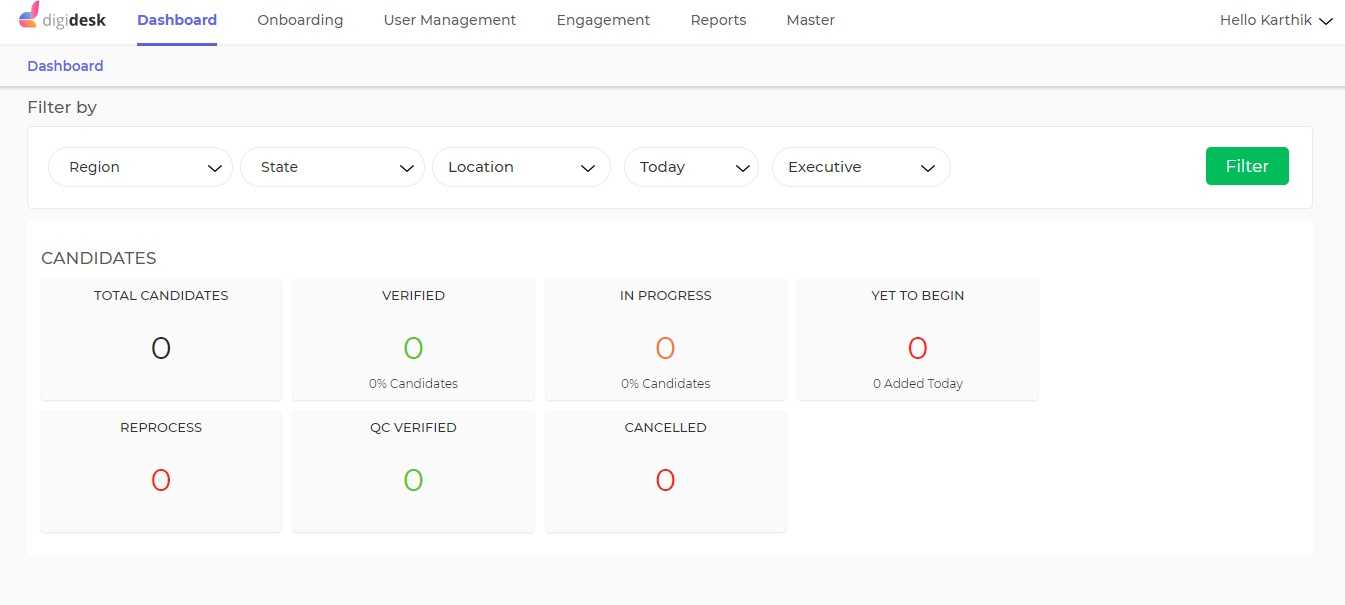
Task: Click the digidesk logo icon
Action: [30, 16]
